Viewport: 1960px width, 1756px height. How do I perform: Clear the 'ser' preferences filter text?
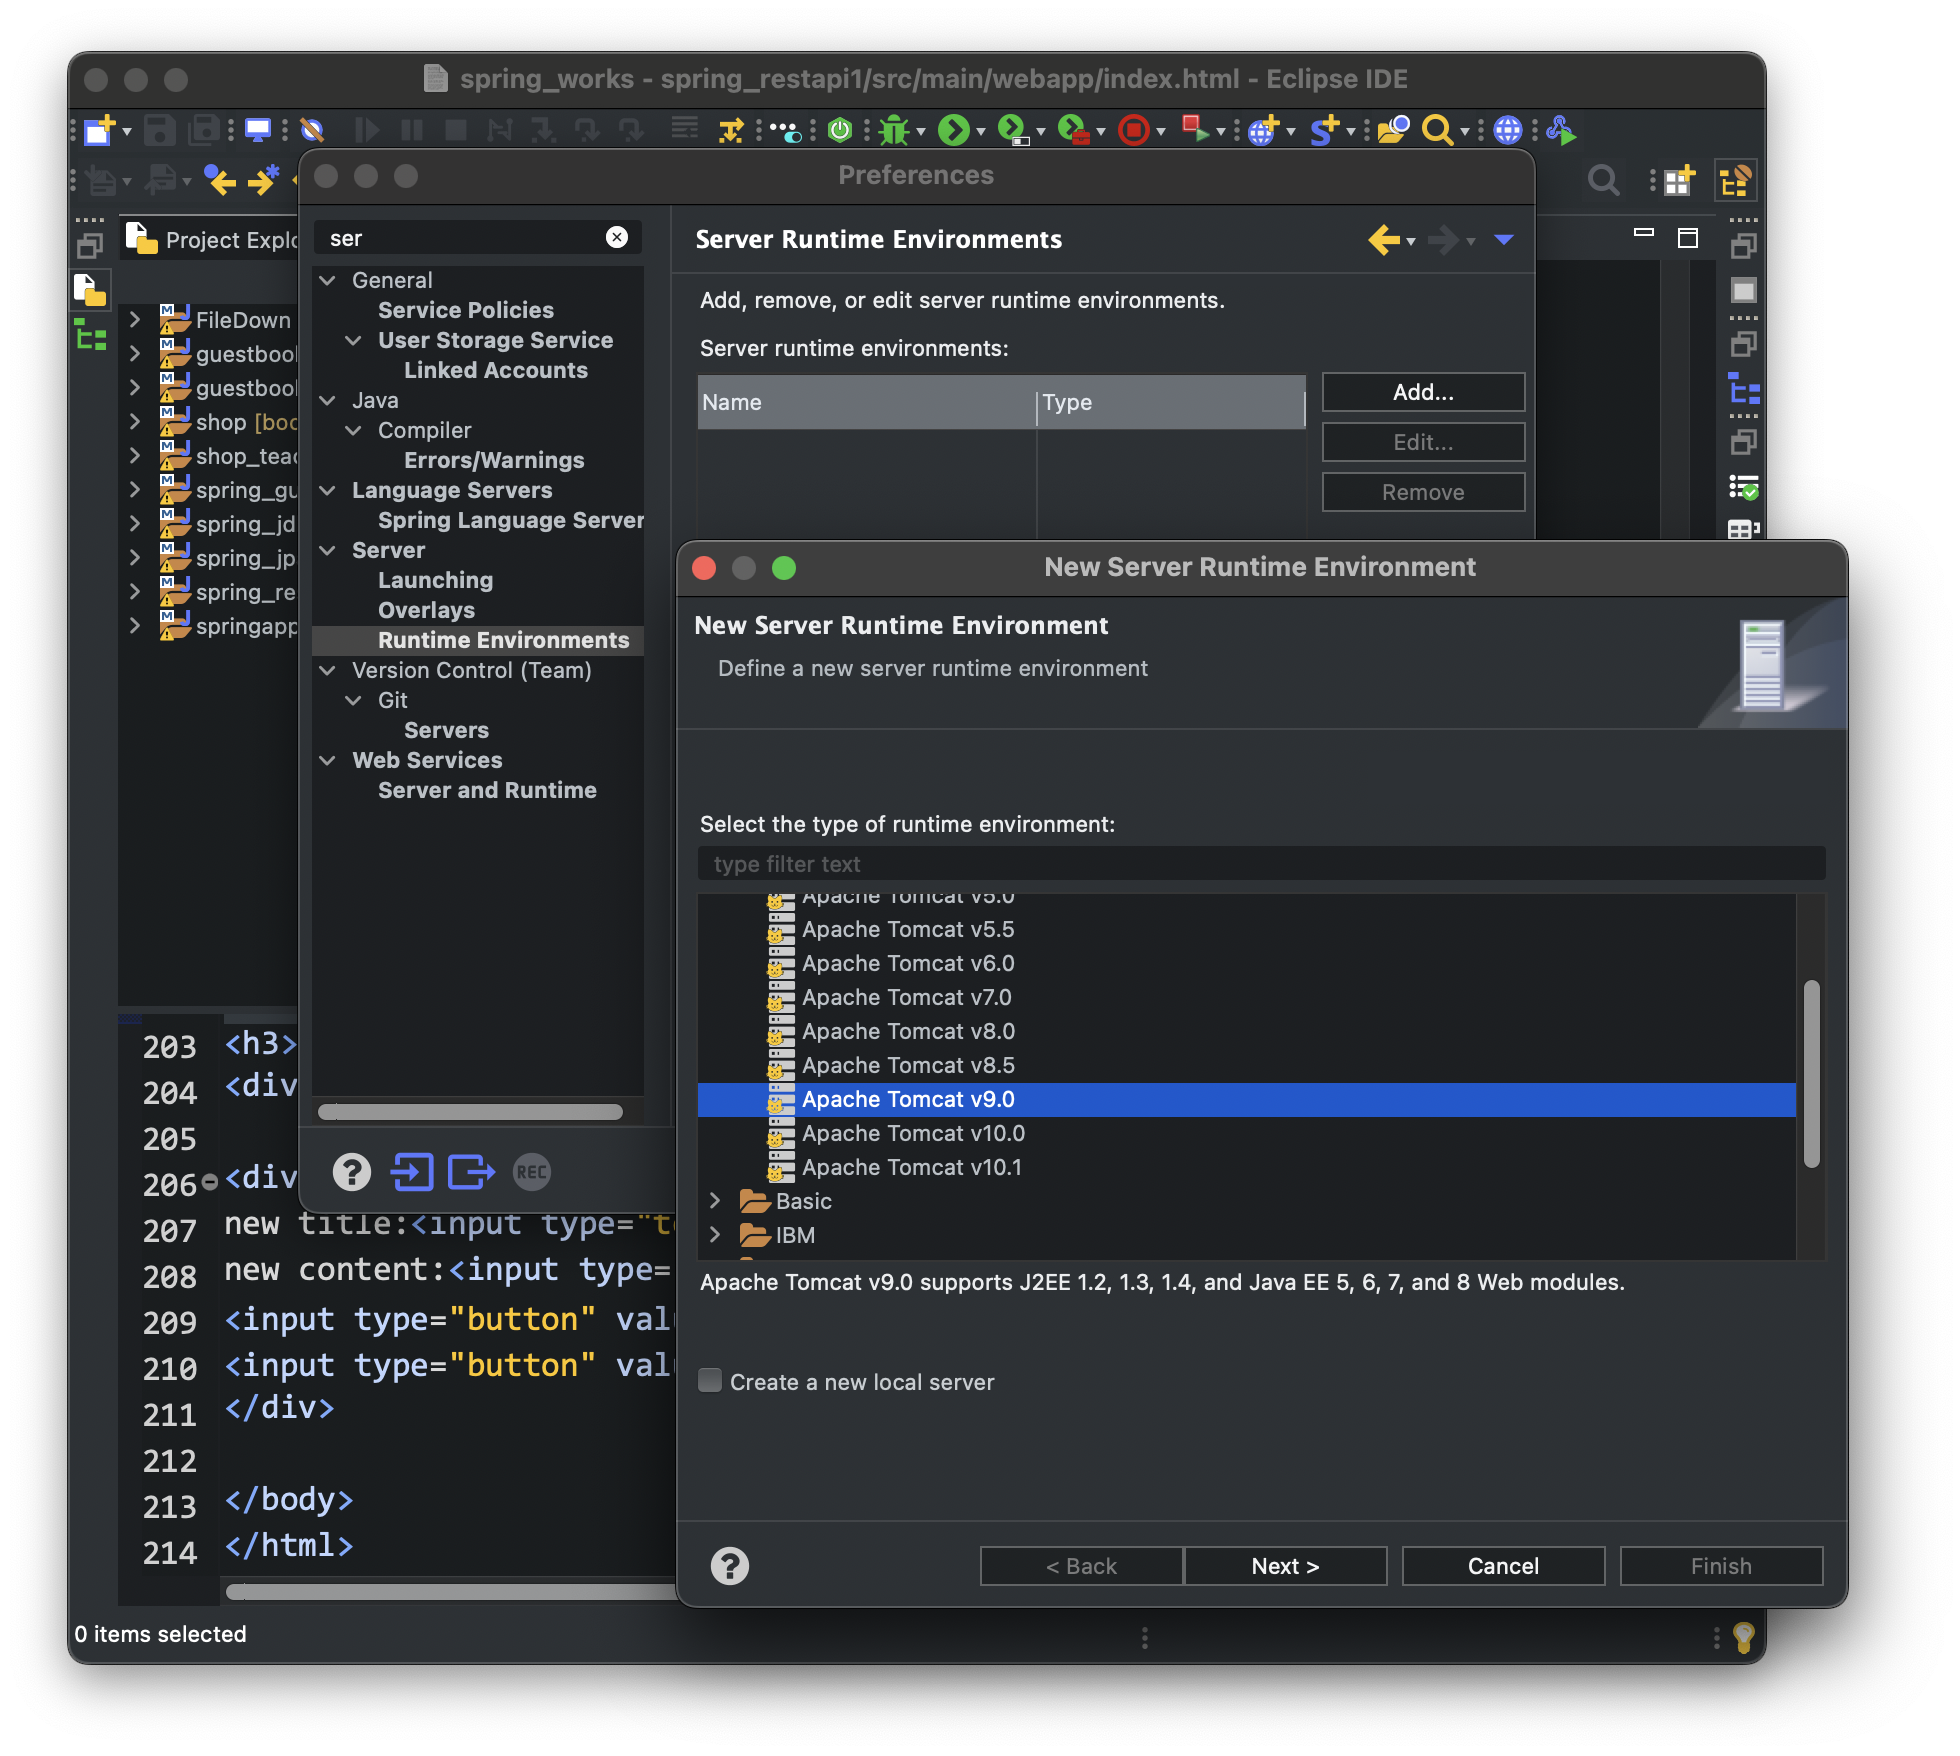coord(617,237)
